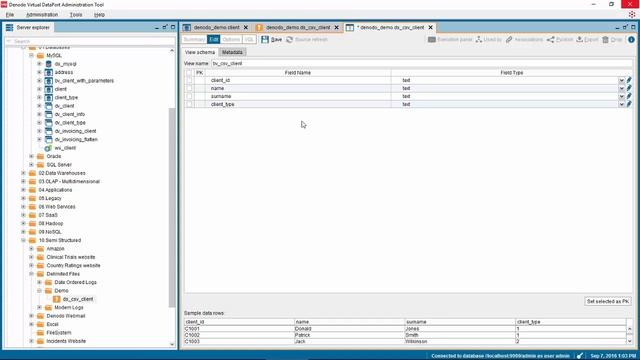The width and height of the screenshot is (640, 360).
Task: Select the dv_client_info tree item
Action: click(x=69, y=114)
